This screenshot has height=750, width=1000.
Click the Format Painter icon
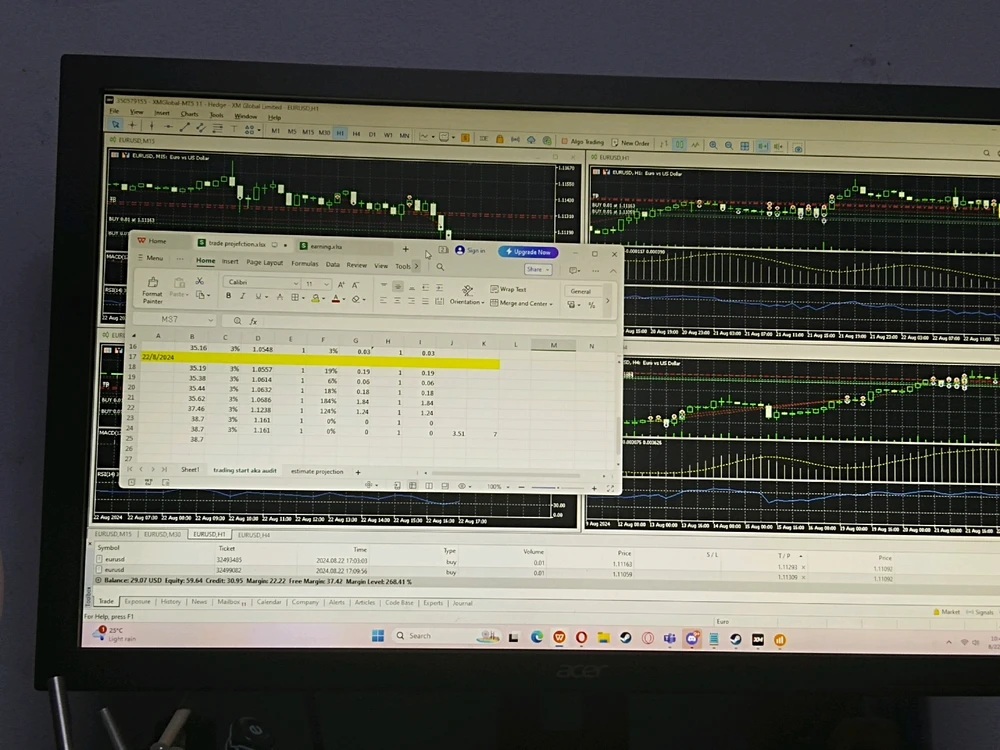[153, 284]
